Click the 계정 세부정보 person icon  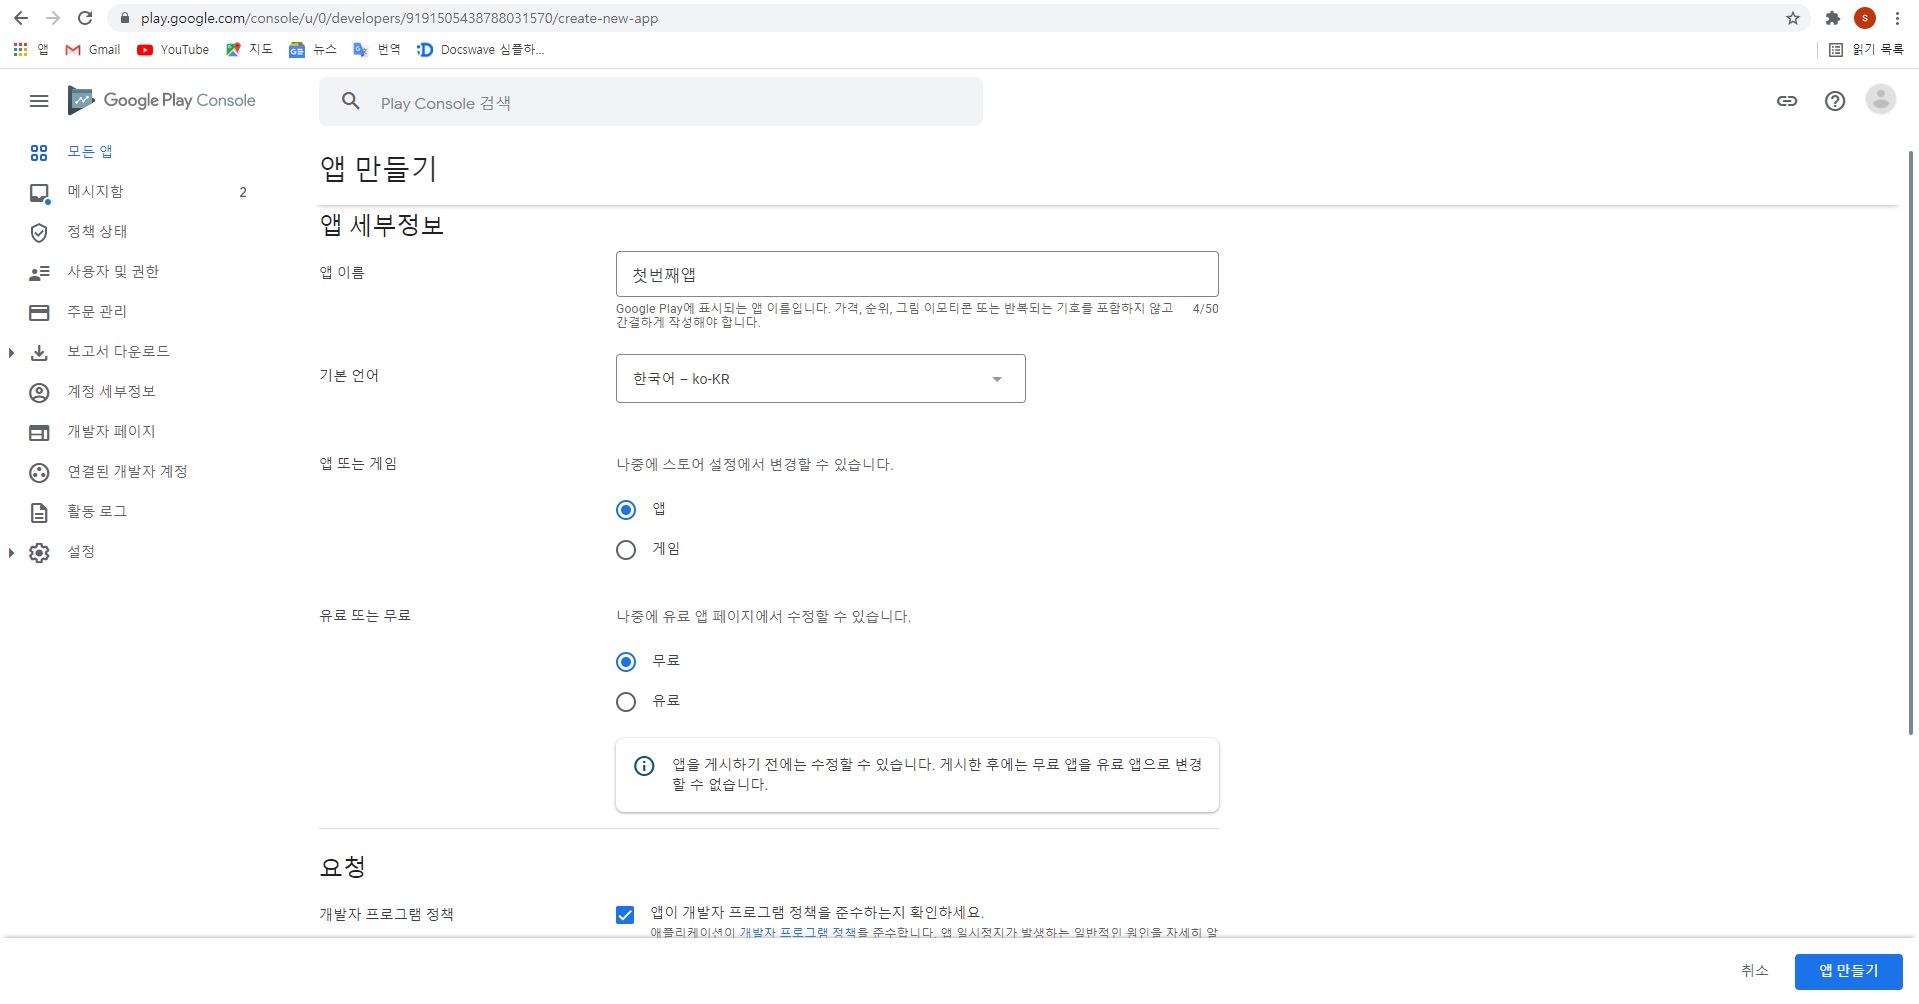[x=39, y=393]
